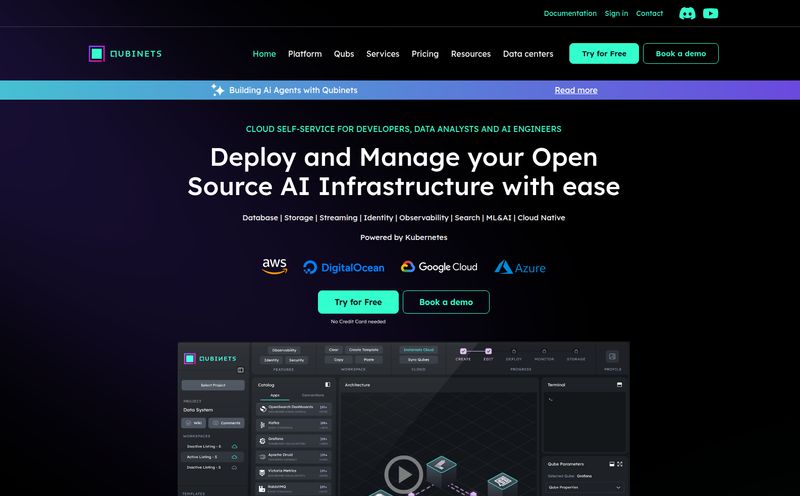Follow the Read more banner link
This screenshot has height=496, width=800.
576,90
